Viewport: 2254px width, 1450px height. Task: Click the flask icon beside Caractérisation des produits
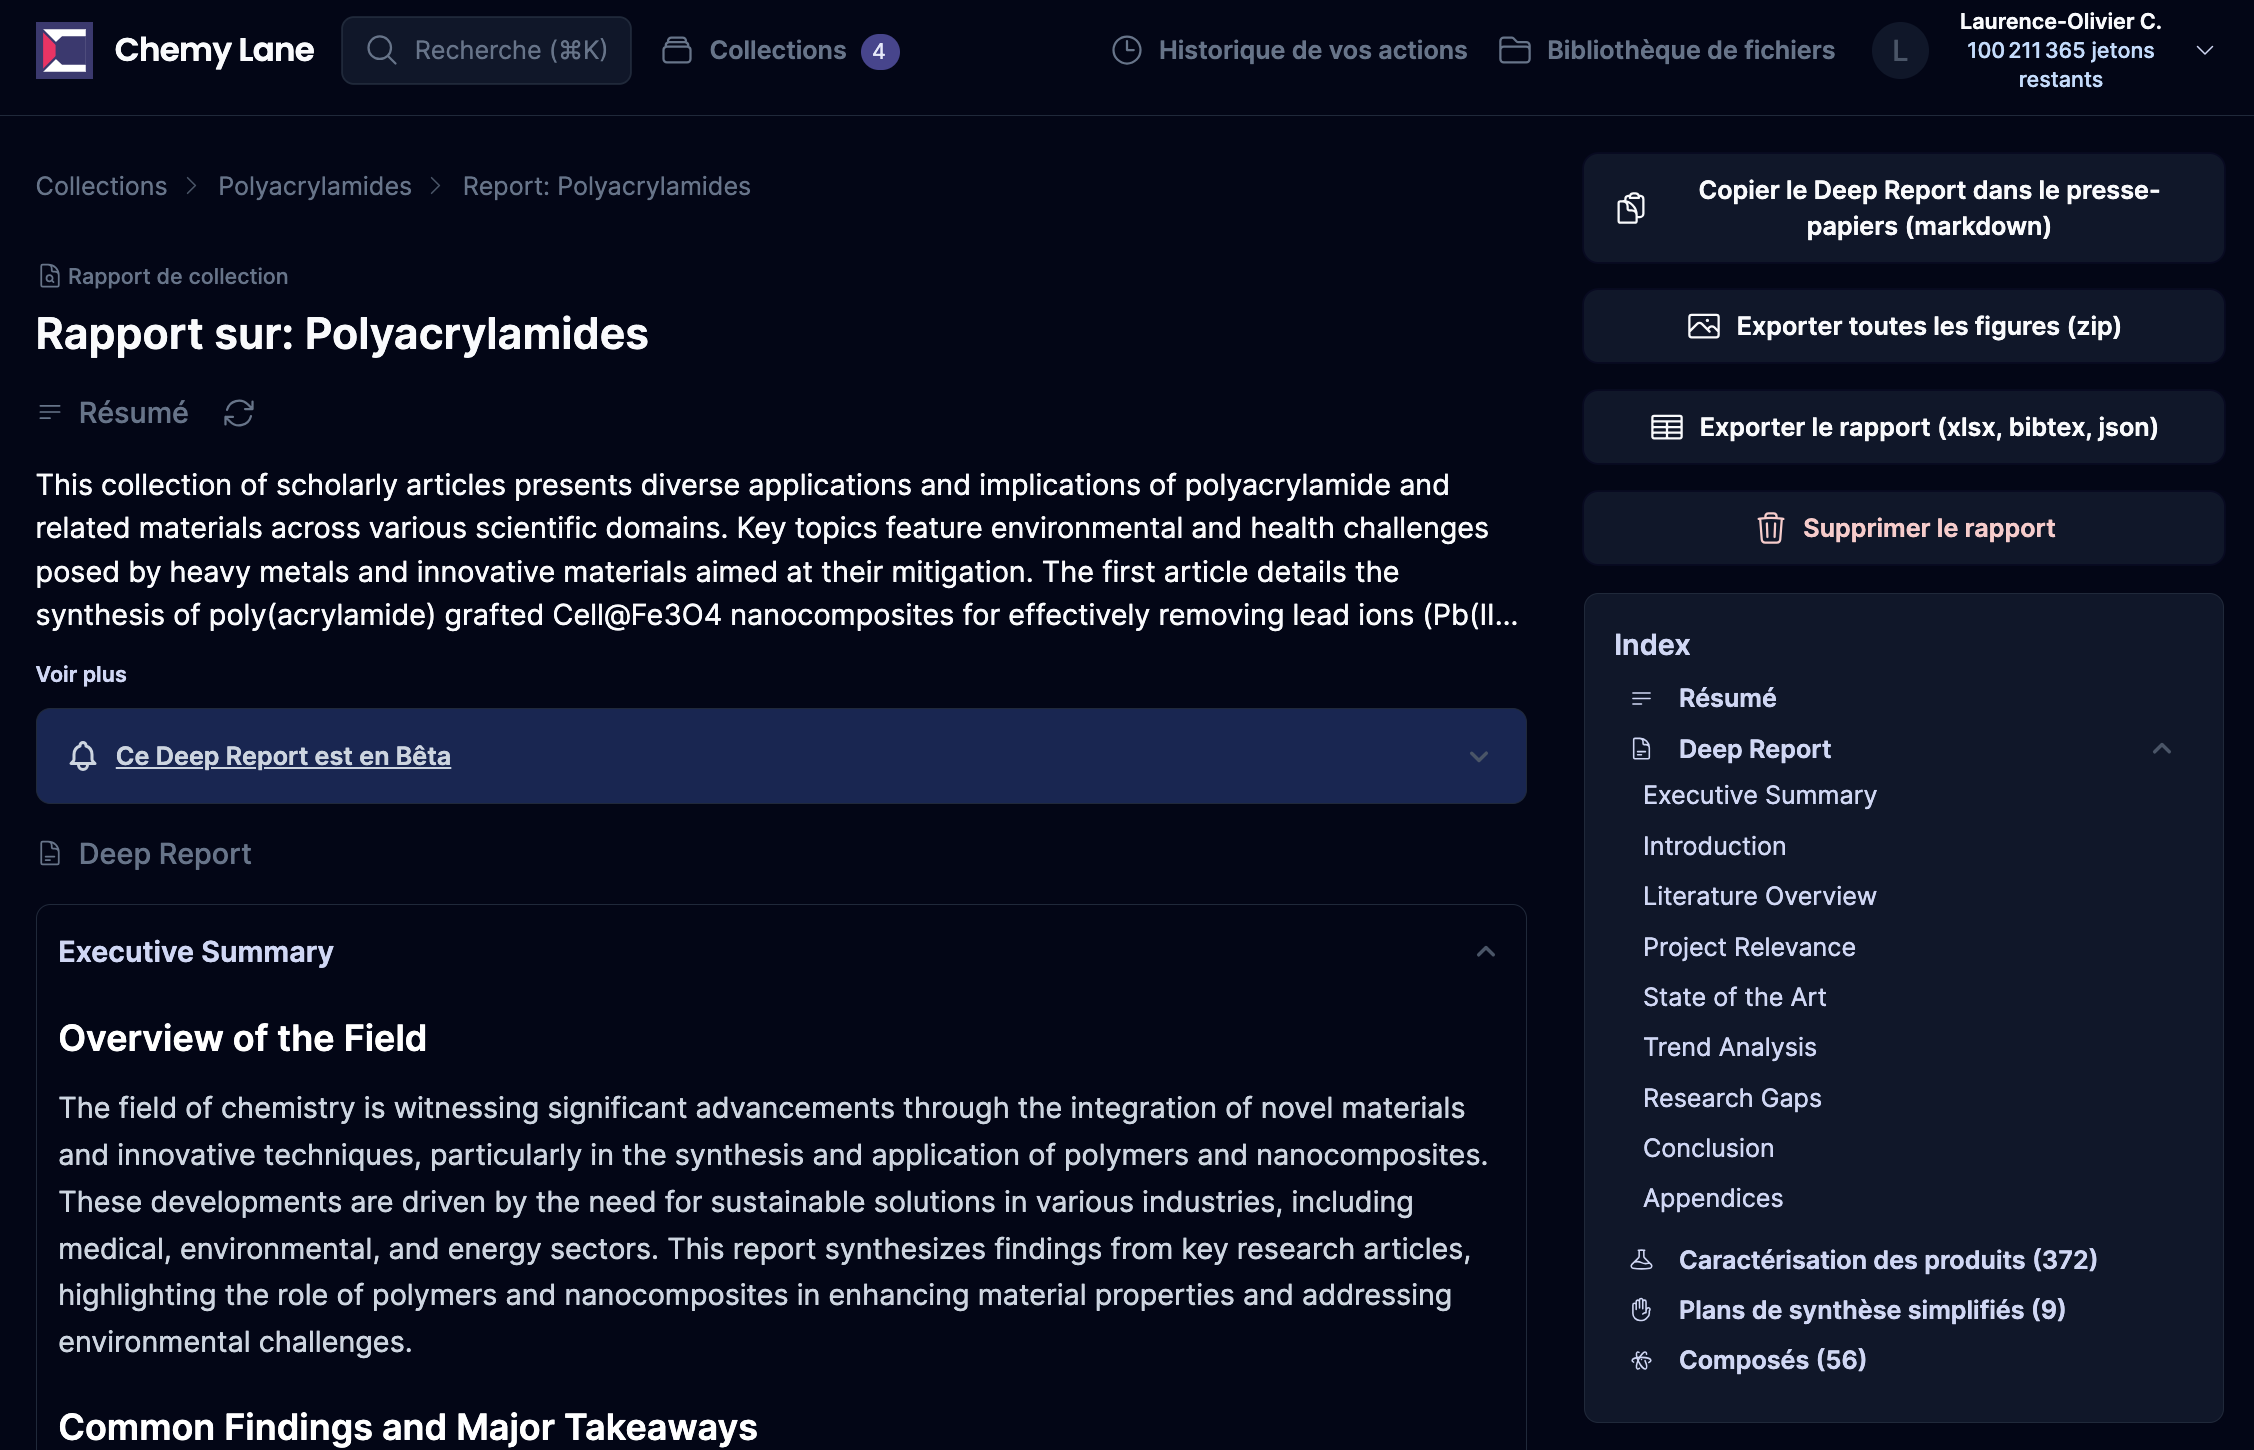[1641, 1260]
